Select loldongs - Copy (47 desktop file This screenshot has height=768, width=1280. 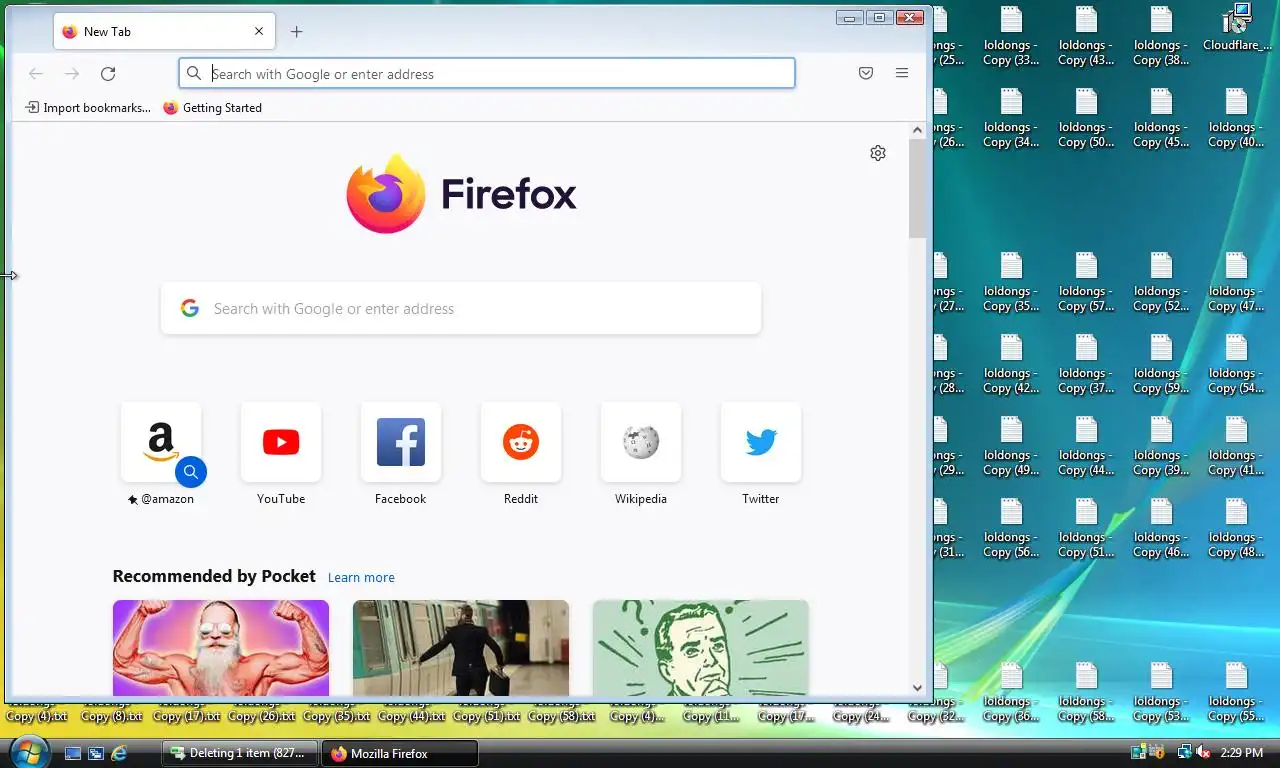(x=1236, y=282)
